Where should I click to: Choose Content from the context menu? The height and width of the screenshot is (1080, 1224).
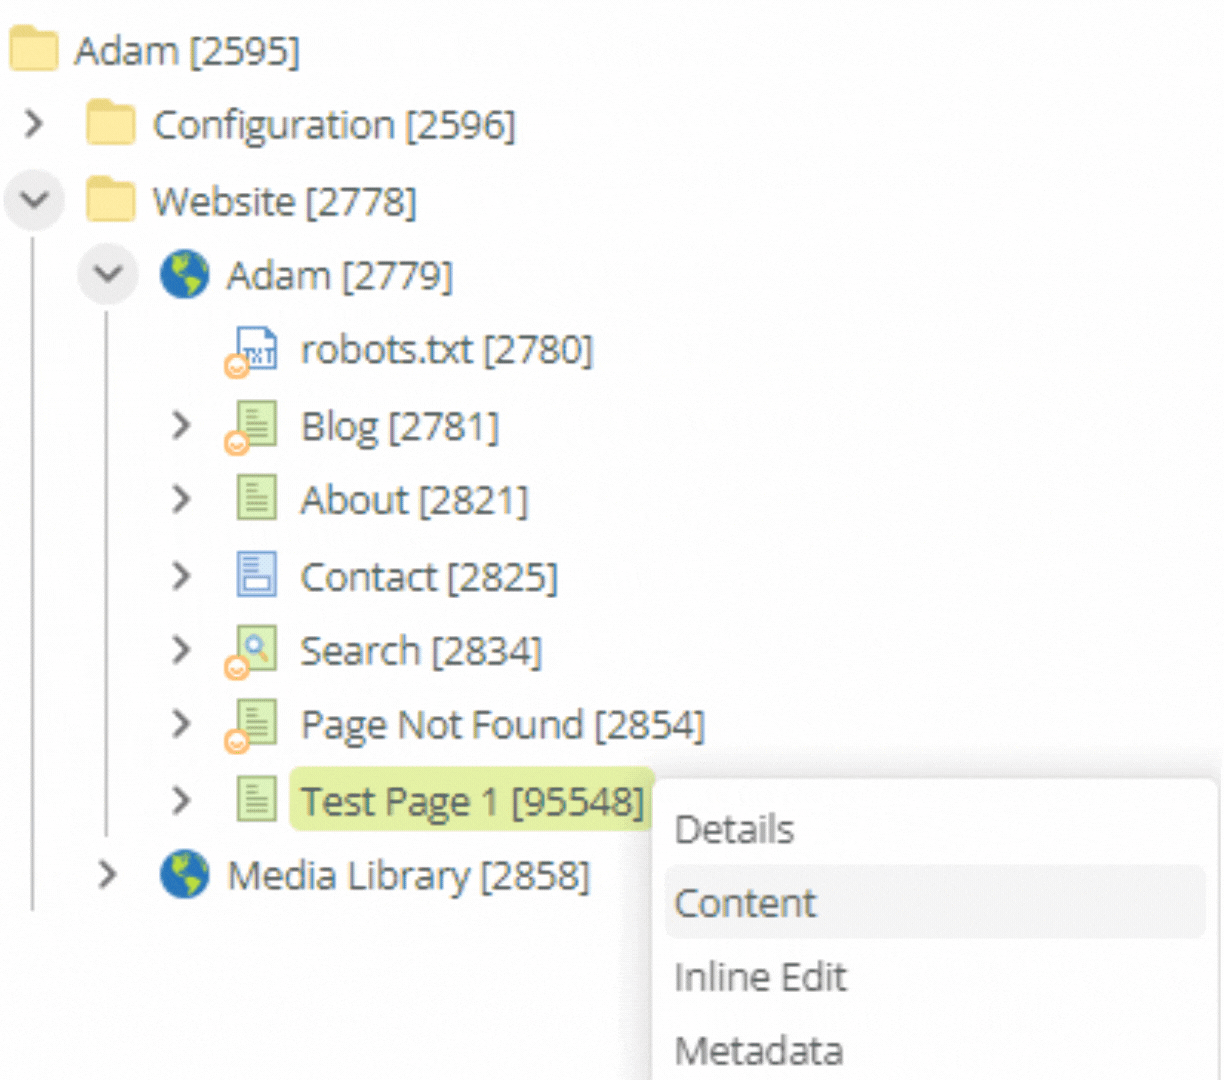(745, 902)
